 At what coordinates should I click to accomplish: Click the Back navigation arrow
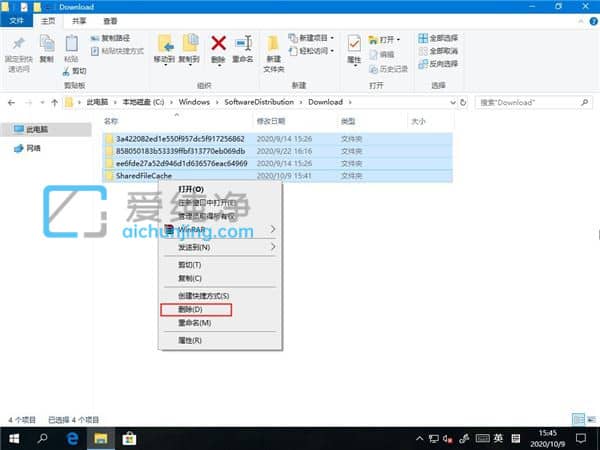11,103
